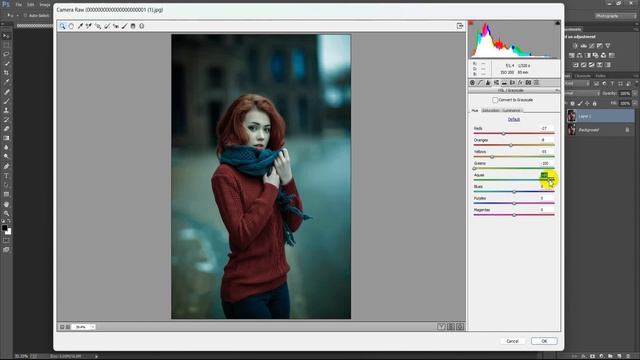Open the HSL / Grayscale panel icon
The image size is (640, 360).
[496, 83]
